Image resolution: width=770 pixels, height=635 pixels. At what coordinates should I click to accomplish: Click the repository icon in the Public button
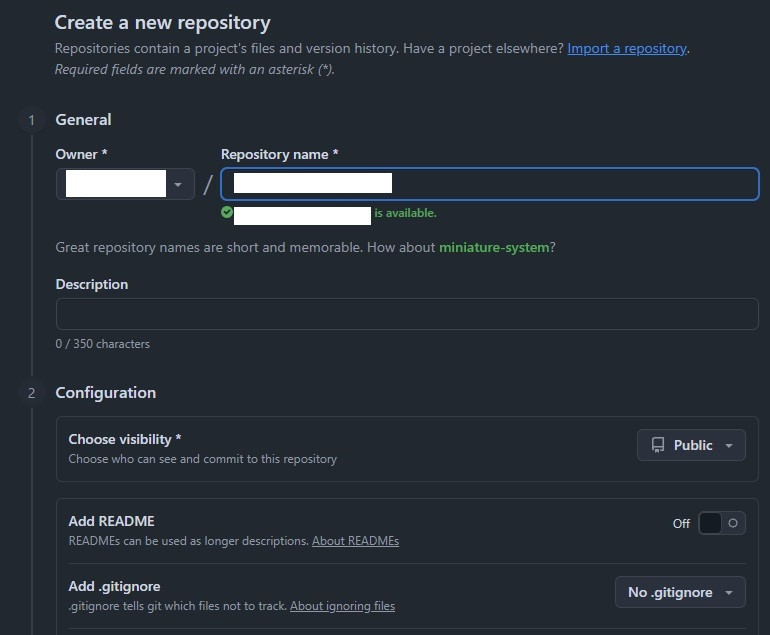pos(658,445)
